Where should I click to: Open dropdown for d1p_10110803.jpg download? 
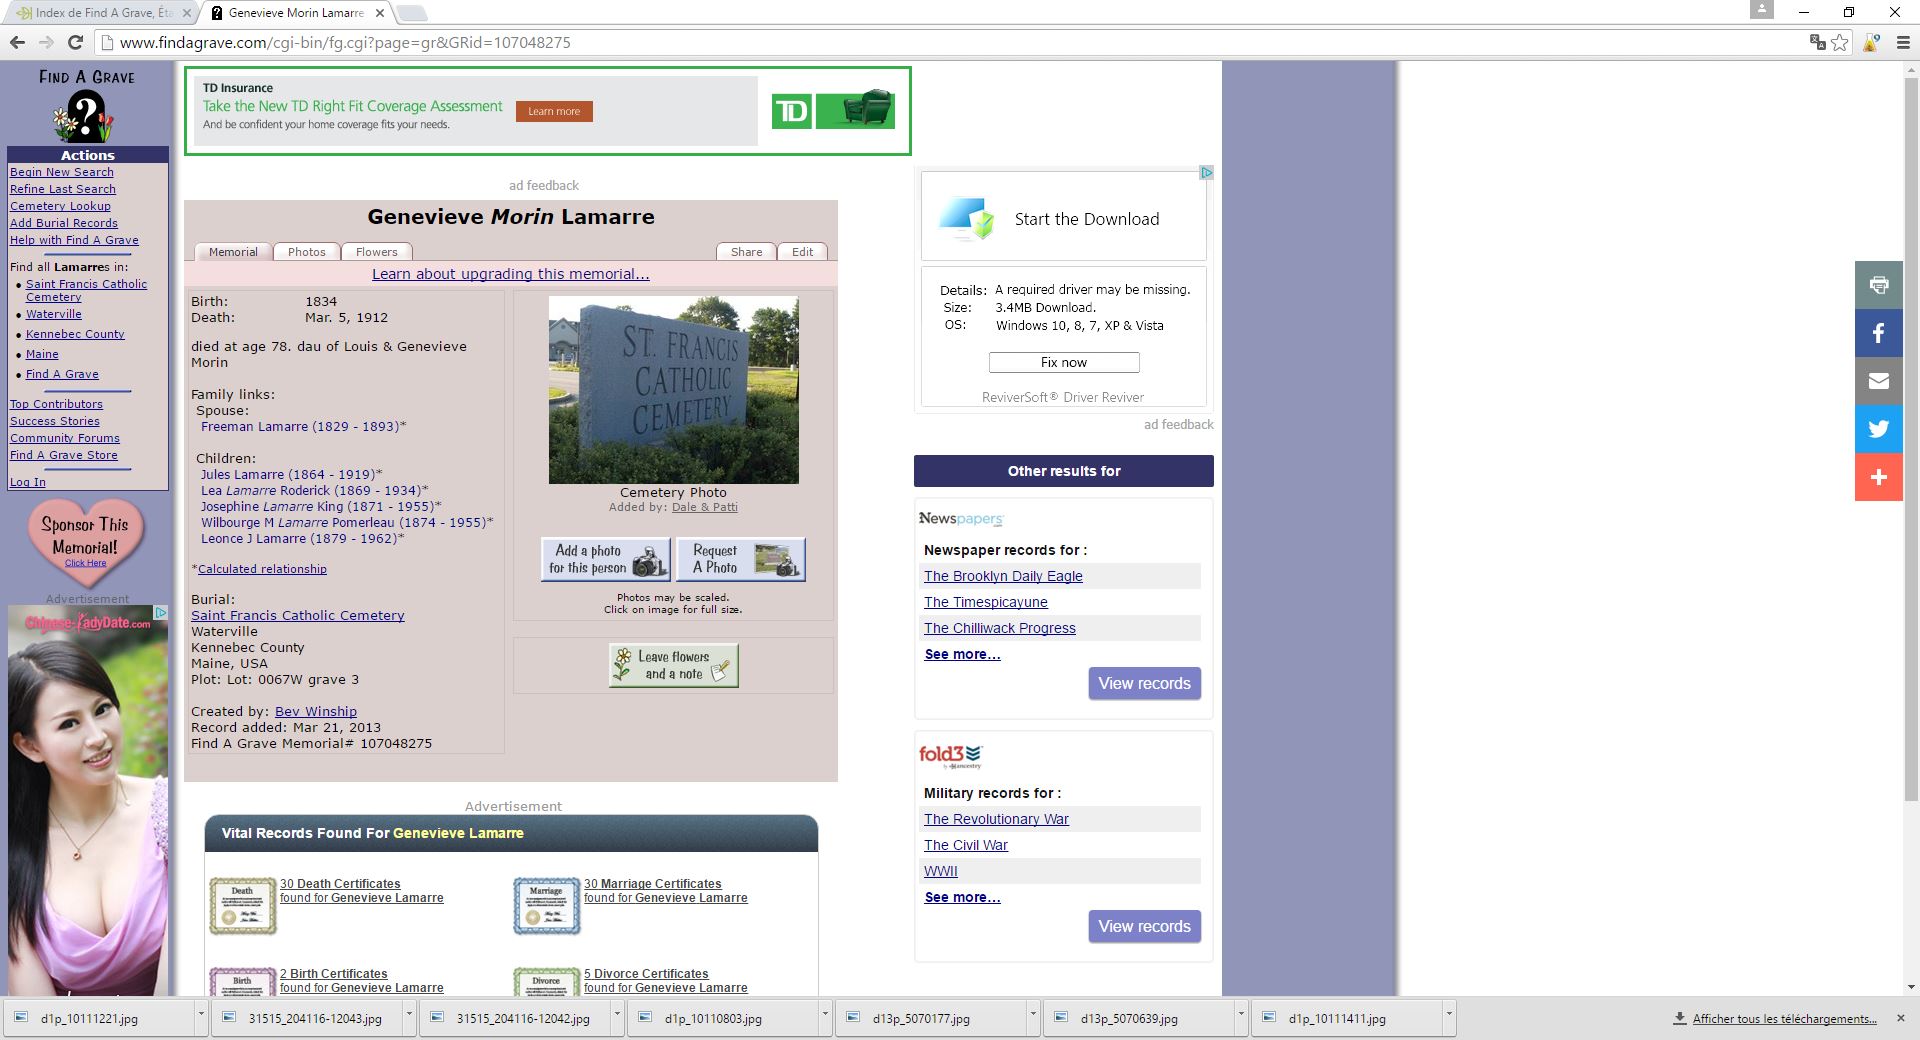click(825, 1015)
